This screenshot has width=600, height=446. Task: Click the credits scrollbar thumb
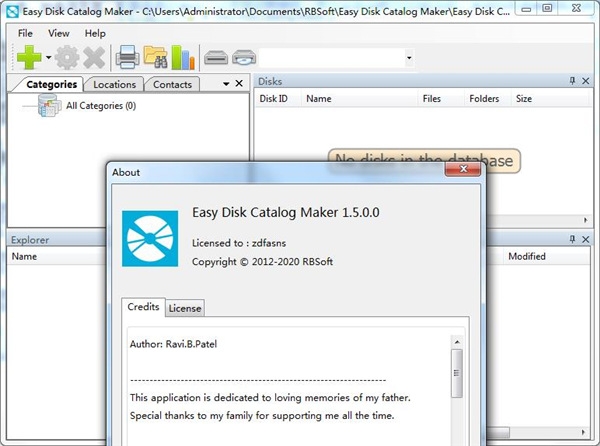tap(457, 373)
